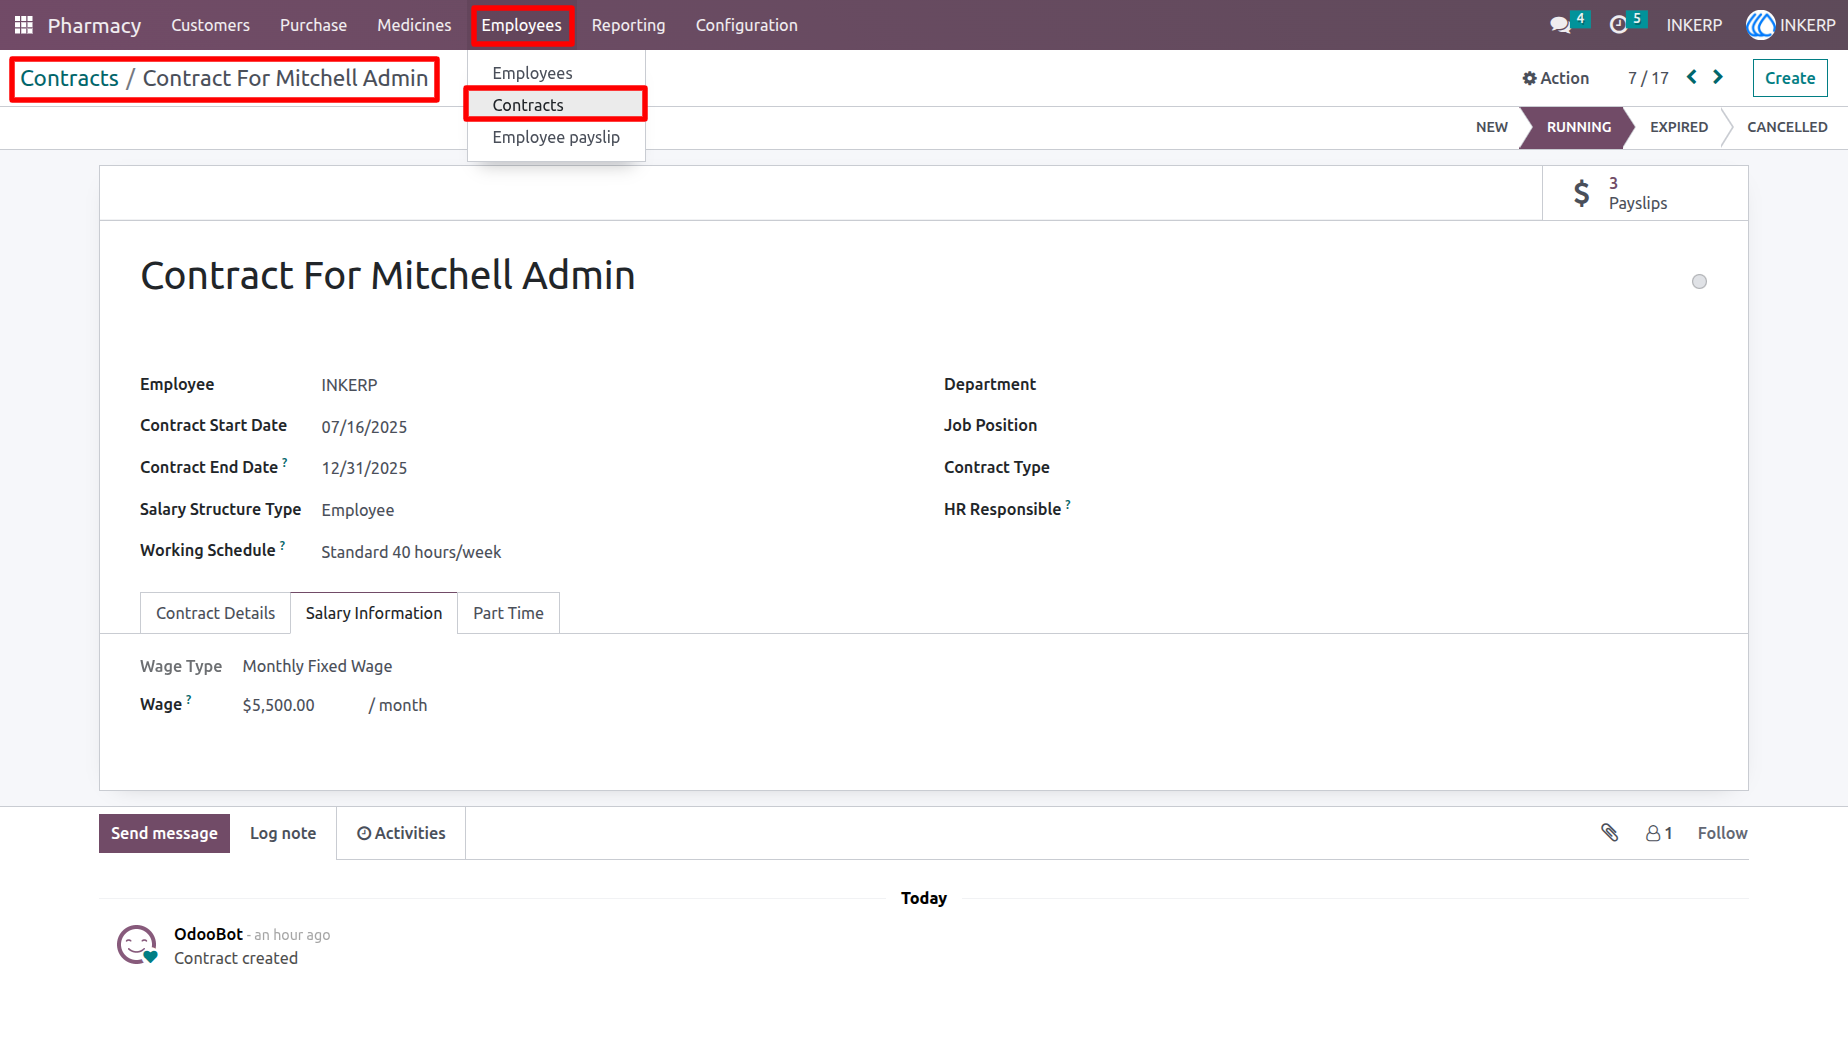Open the Customers menu
This screenshot has width=1848, height=1041.
[210, 25]
